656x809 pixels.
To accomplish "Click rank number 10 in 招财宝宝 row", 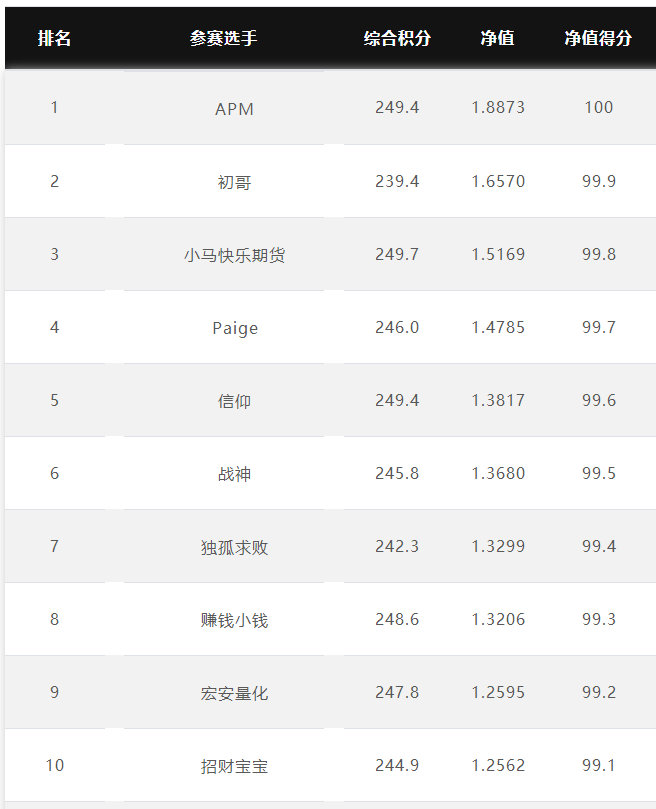I will tap(55, 765).
